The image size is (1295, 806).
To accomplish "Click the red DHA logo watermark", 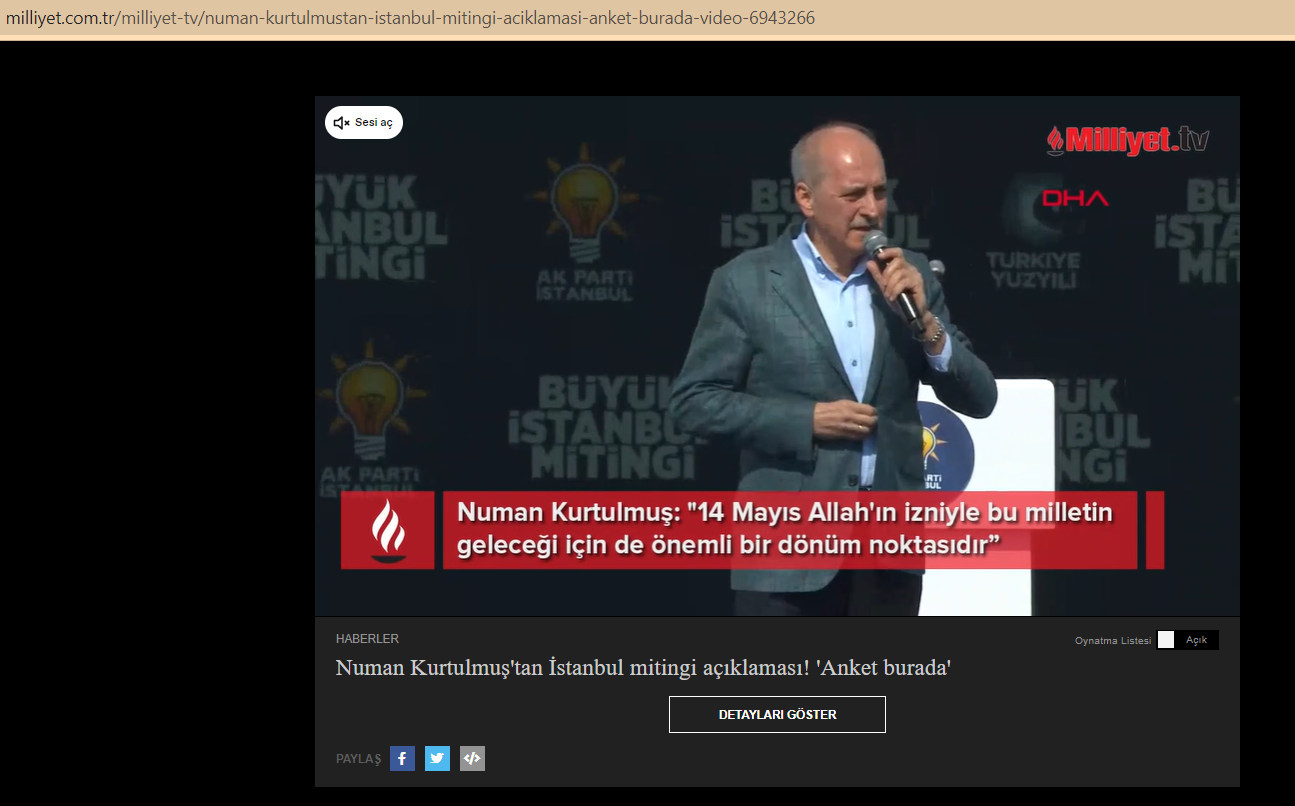I will [1075, 199].
